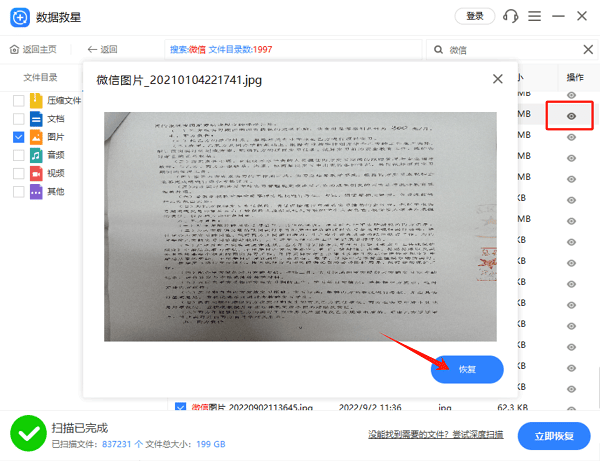Click the 数据救星 app logo

pyautogui.click(x=18, y=17)
